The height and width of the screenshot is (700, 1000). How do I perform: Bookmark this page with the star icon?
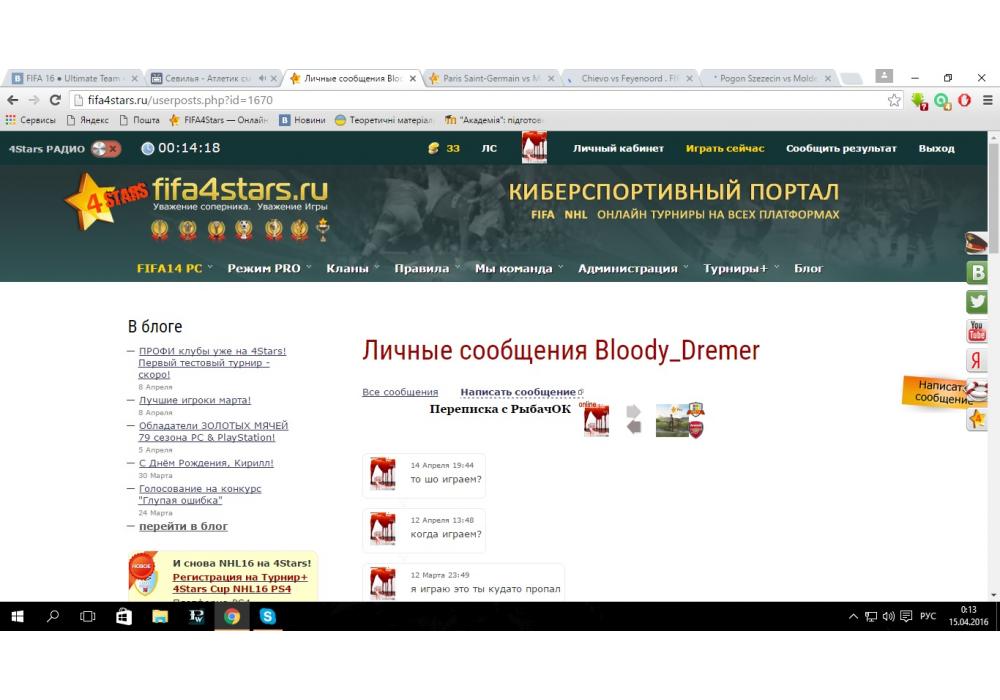pos(894,100)
